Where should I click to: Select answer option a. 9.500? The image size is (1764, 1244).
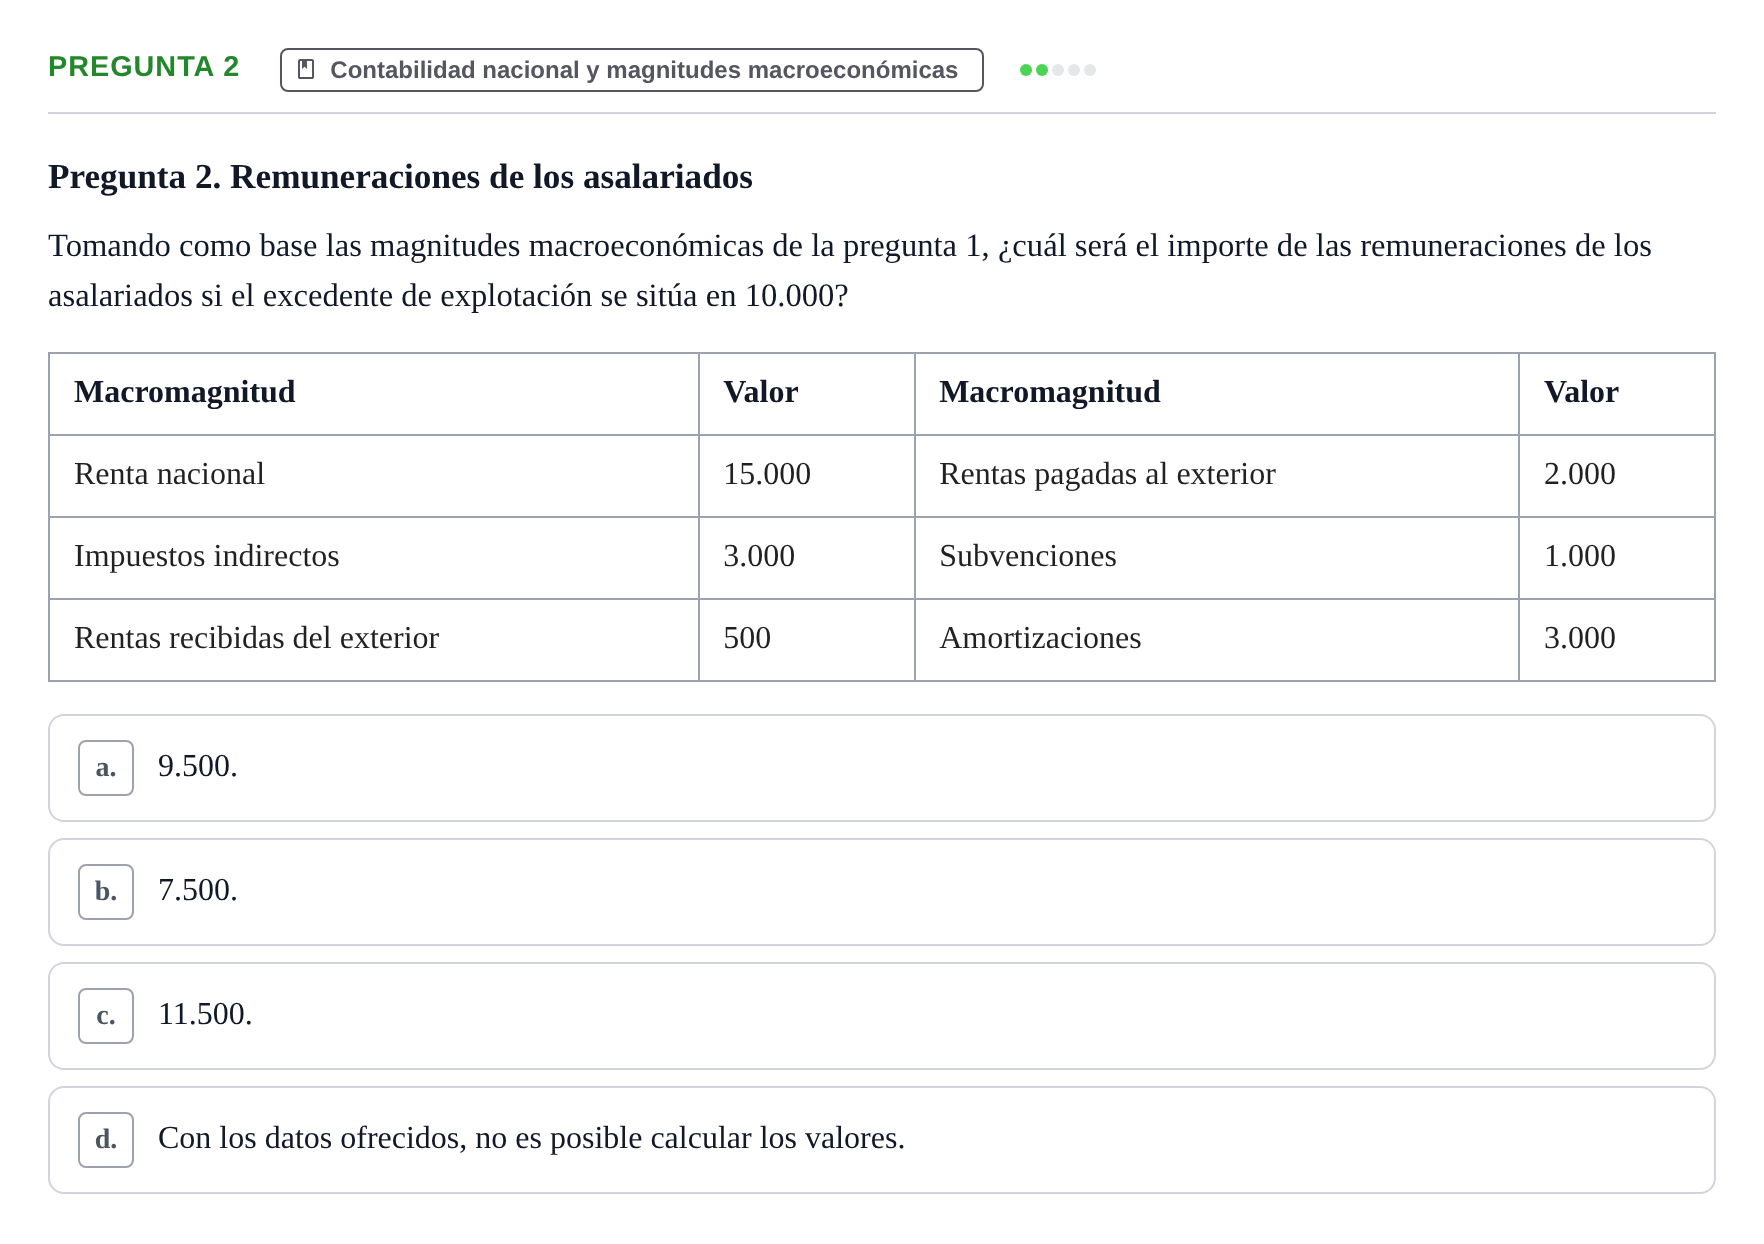pyautogui.click(x=881, y=768)
